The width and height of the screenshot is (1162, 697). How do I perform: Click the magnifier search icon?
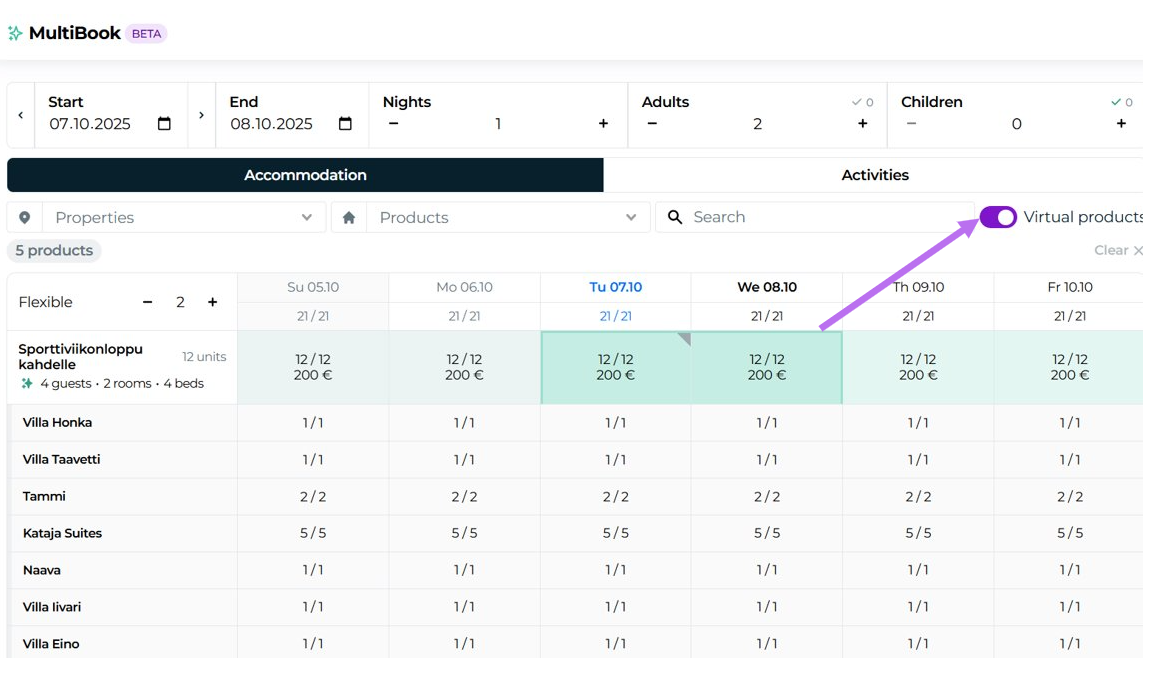point(675,217)
